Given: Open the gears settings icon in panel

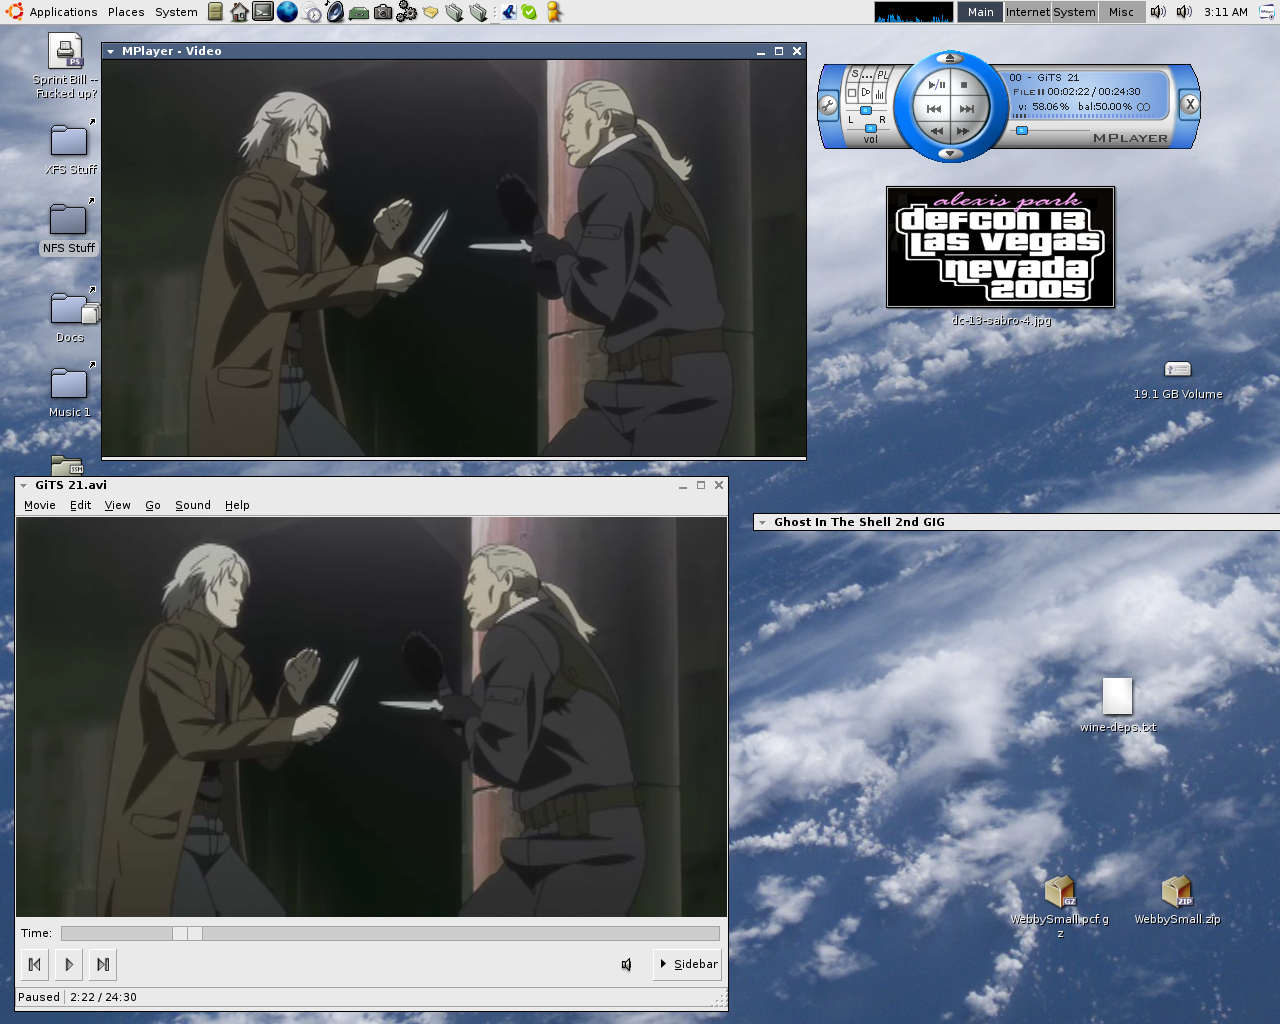Looking at the screenshot, I should pos(407,12).
